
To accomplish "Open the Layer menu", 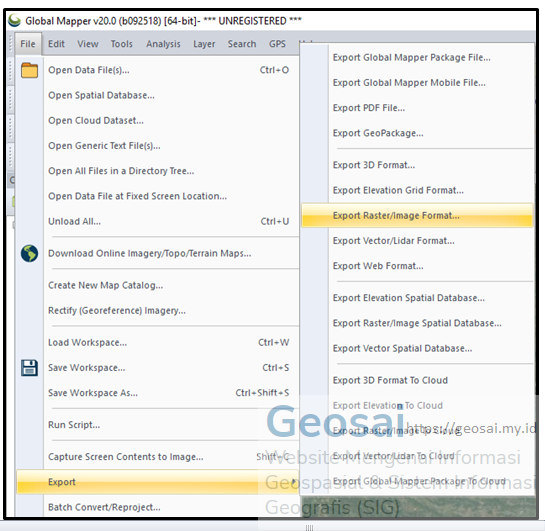I will pos(204,44).
